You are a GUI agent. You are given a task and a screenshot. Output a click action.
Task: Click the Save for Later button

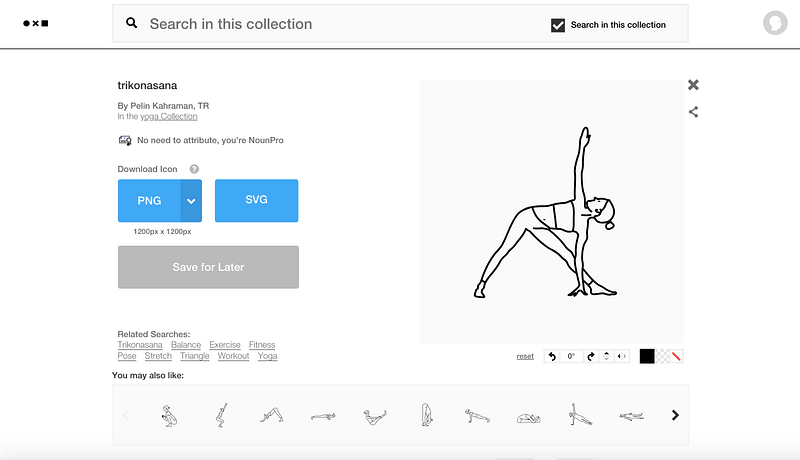click(208, 267)
